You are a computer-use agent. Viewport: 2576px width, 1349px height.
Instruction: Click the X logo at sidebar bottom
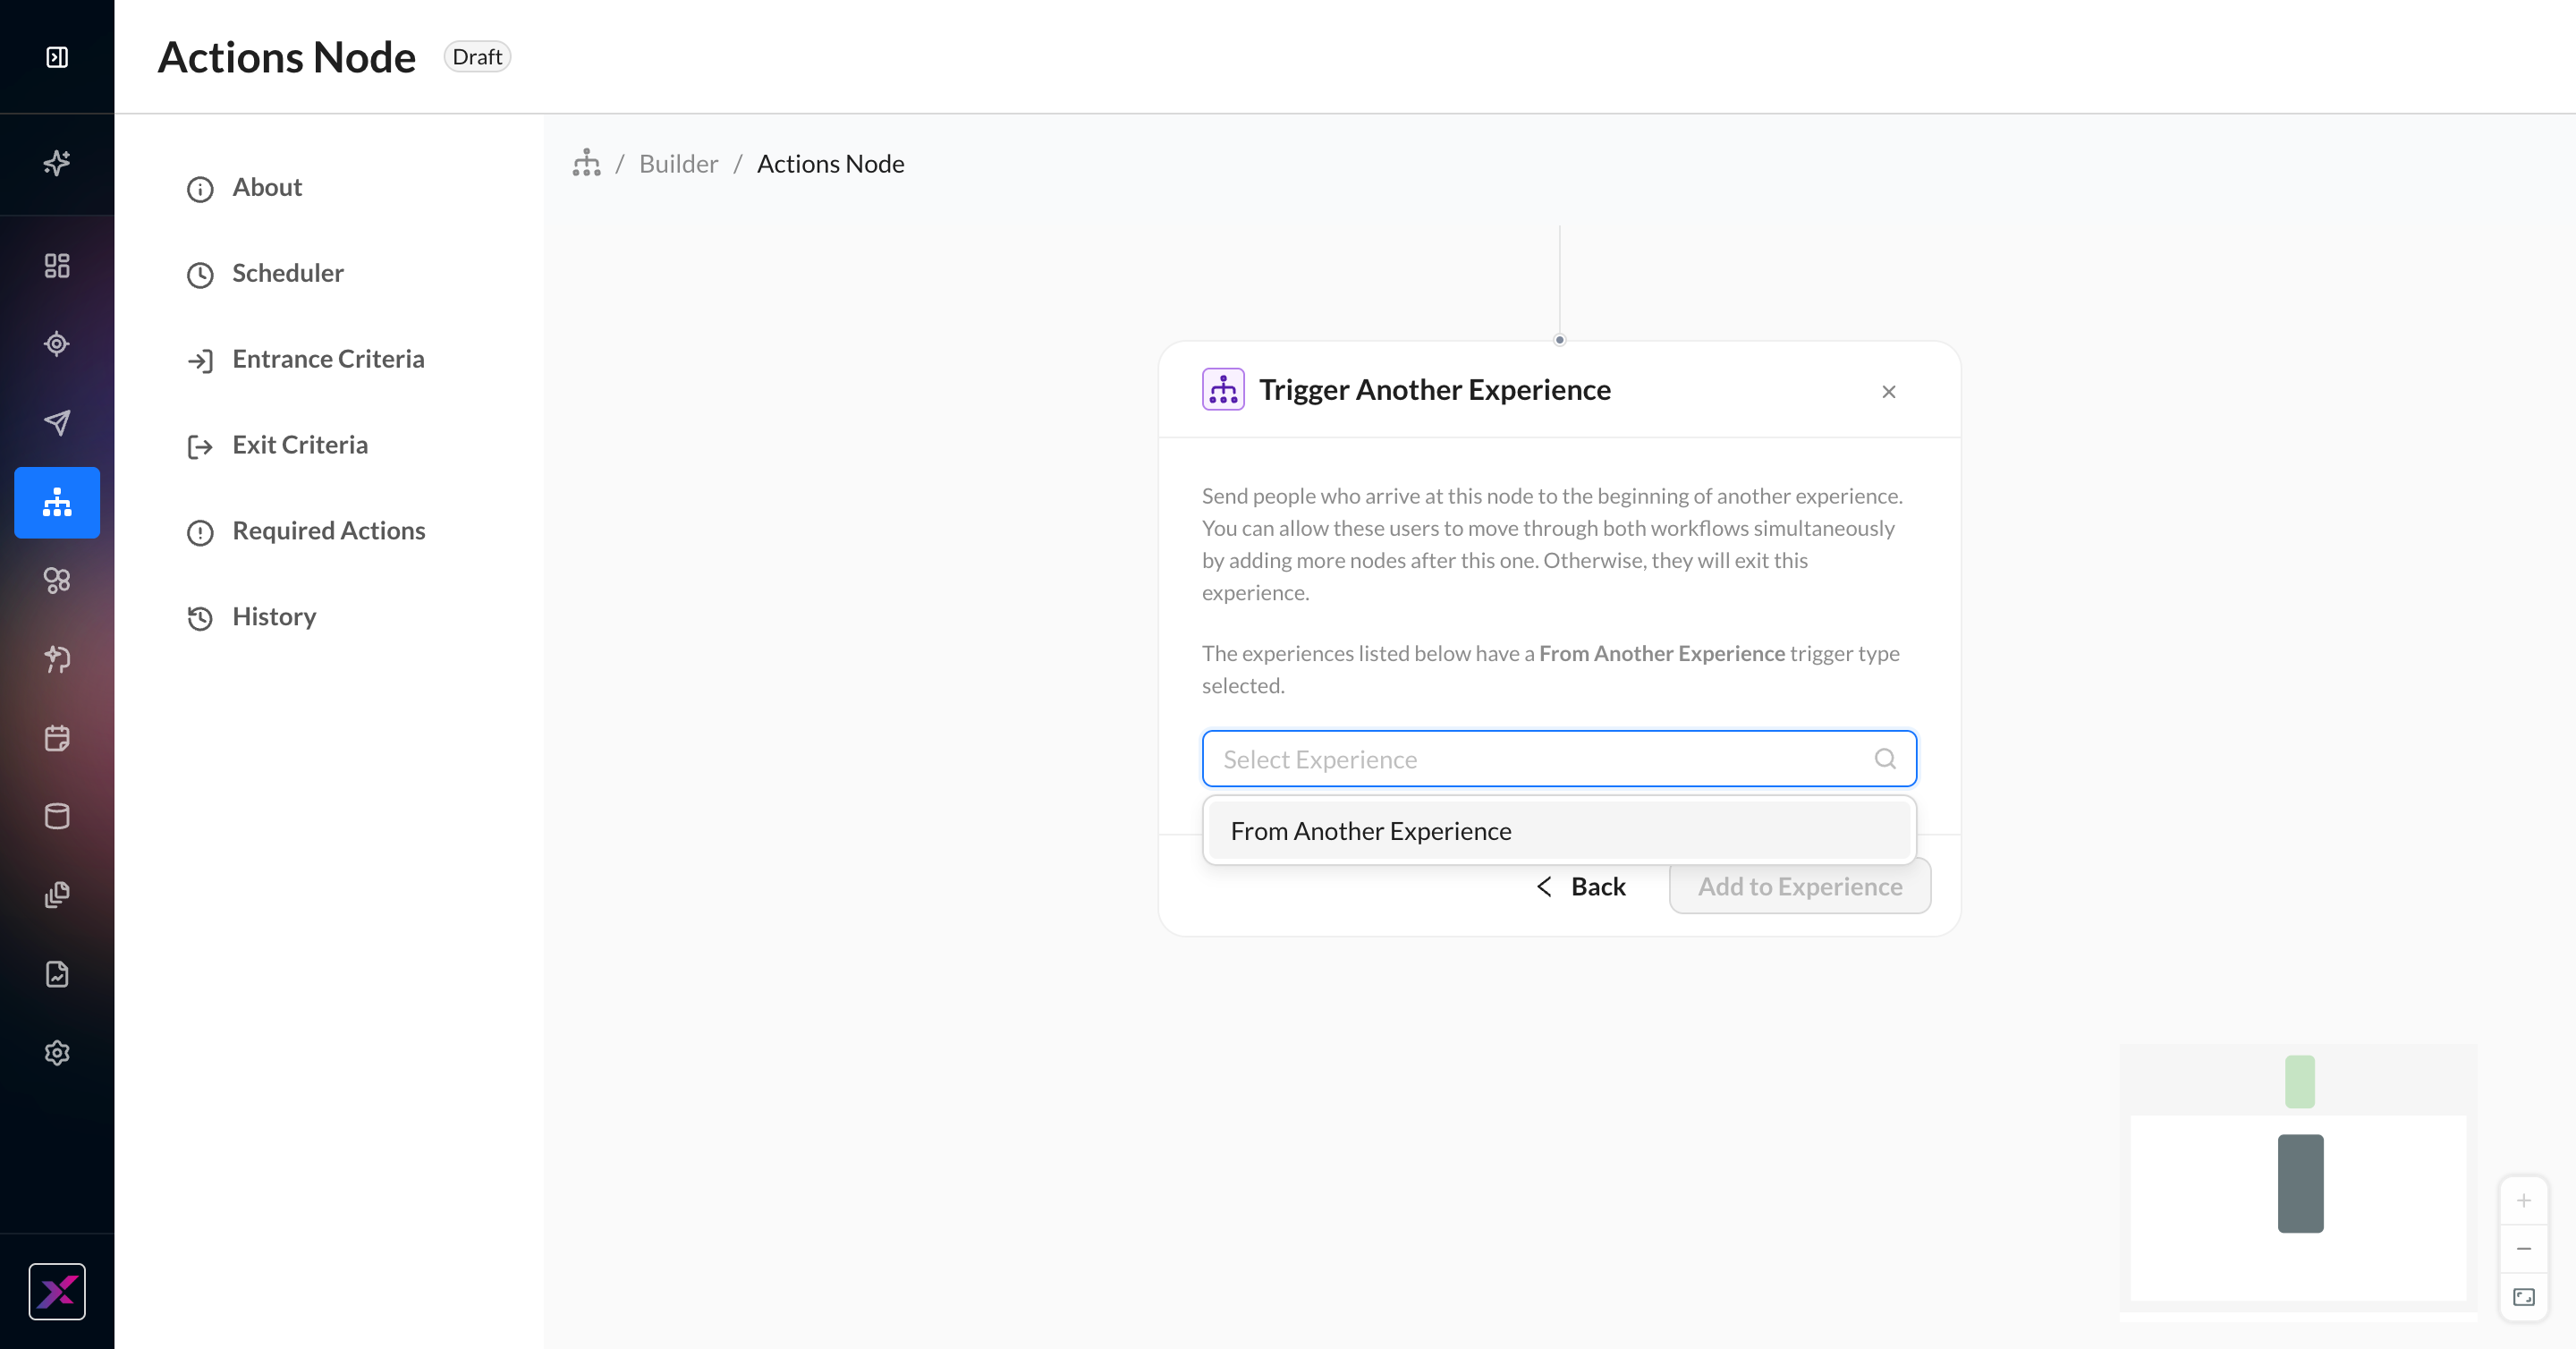tap(57, 1291)
